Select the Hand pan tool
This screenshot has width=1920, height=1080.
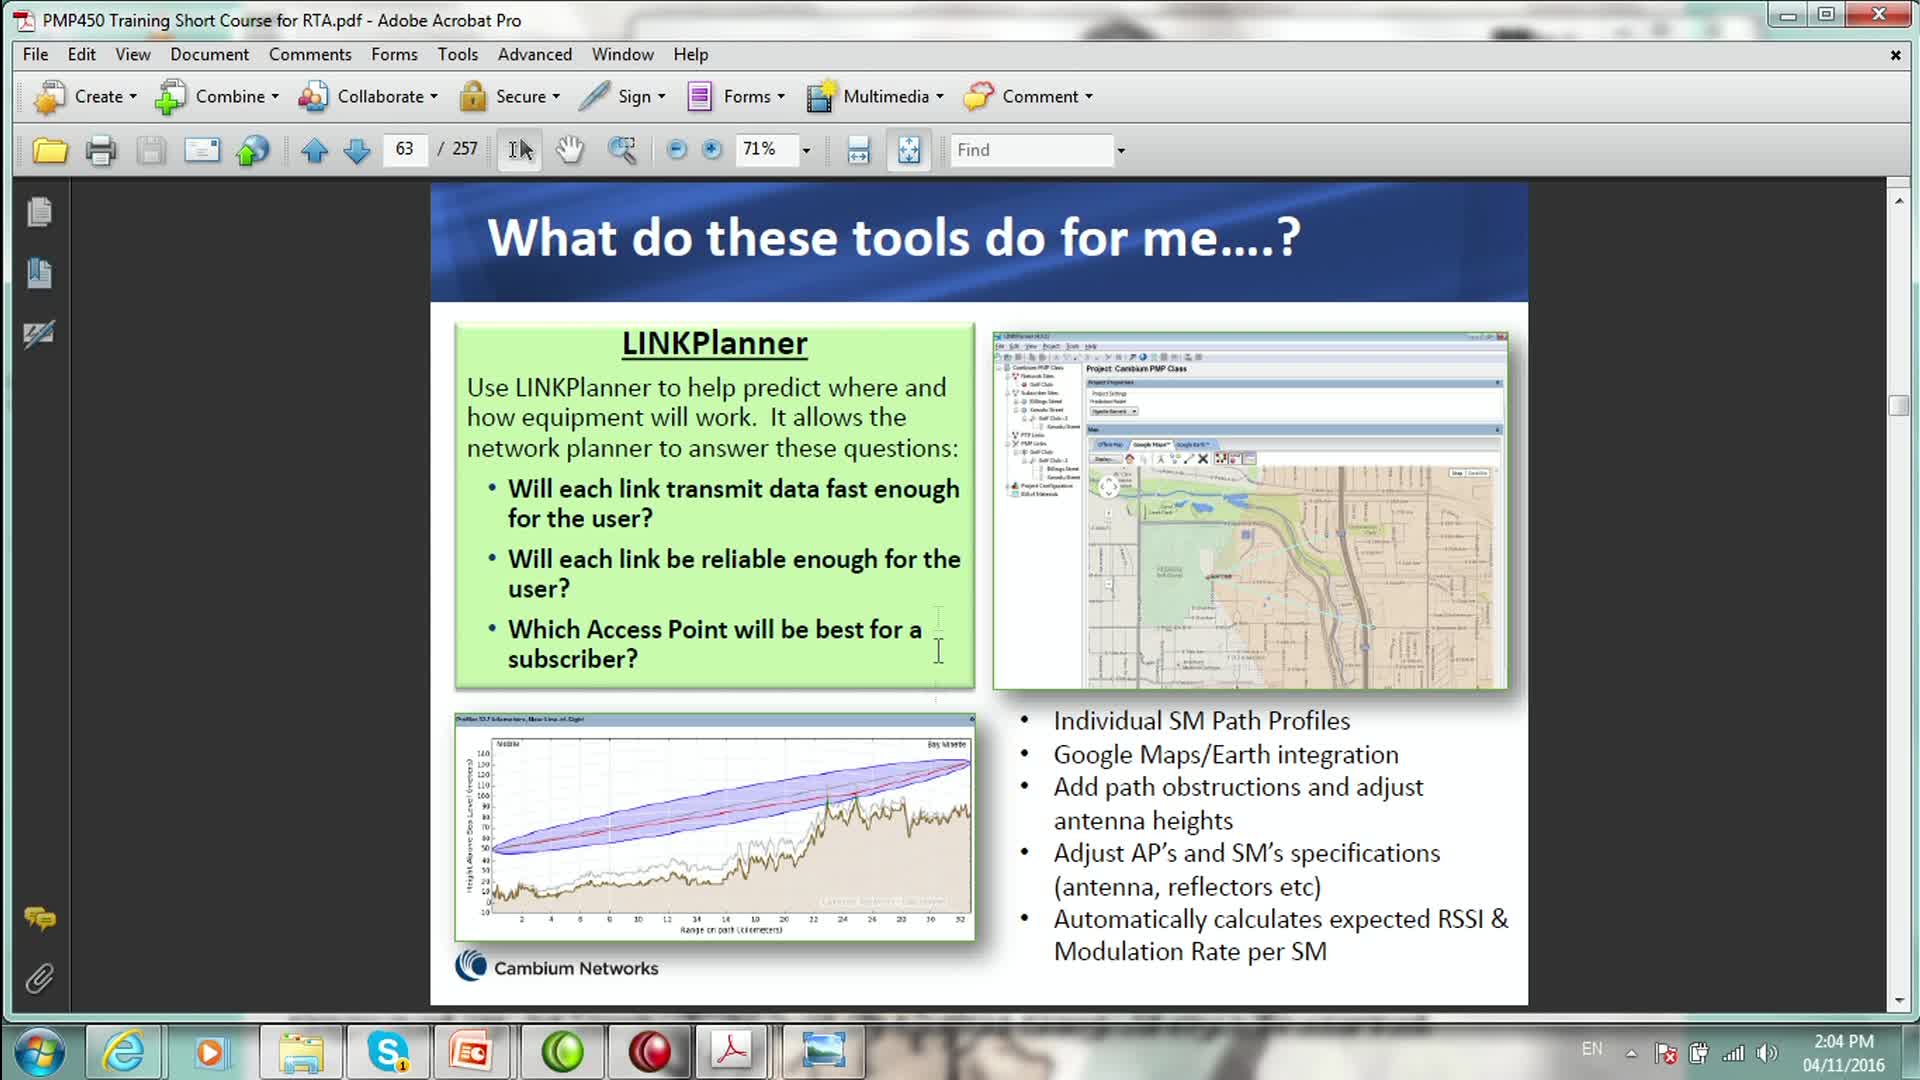[570, 150]
